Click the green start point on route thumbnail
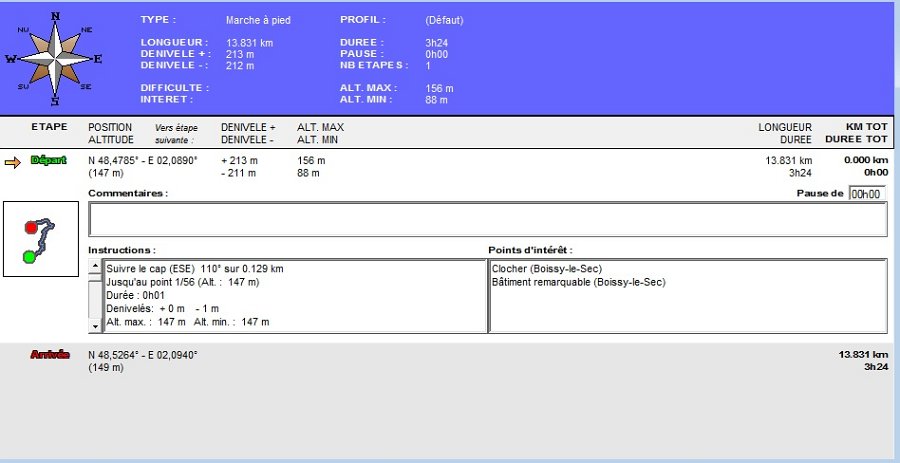 click(29, 257)
